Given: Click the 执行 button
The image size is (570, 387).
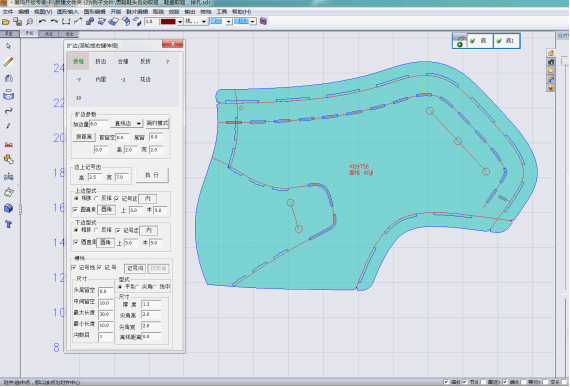Looking at the screenshot, I should tap(152, 175).
